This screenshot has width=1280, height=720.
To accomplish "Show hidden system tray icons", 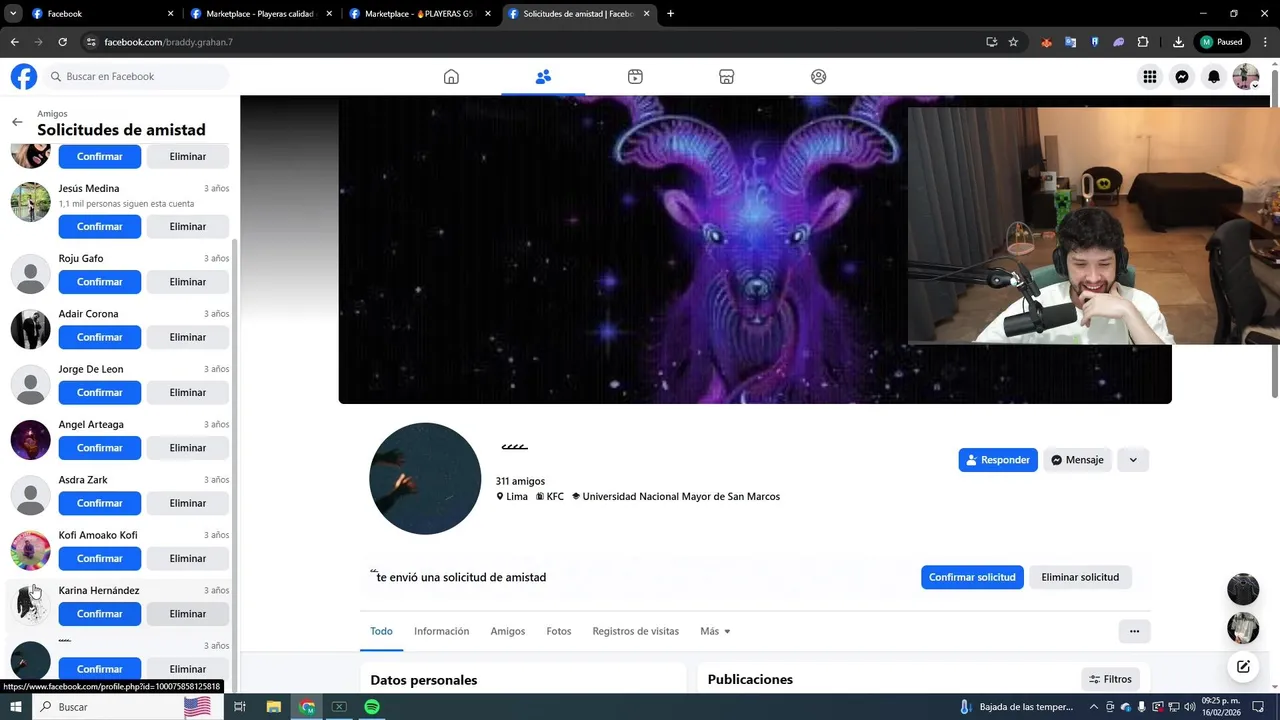I will click(x=1094, y=707).
